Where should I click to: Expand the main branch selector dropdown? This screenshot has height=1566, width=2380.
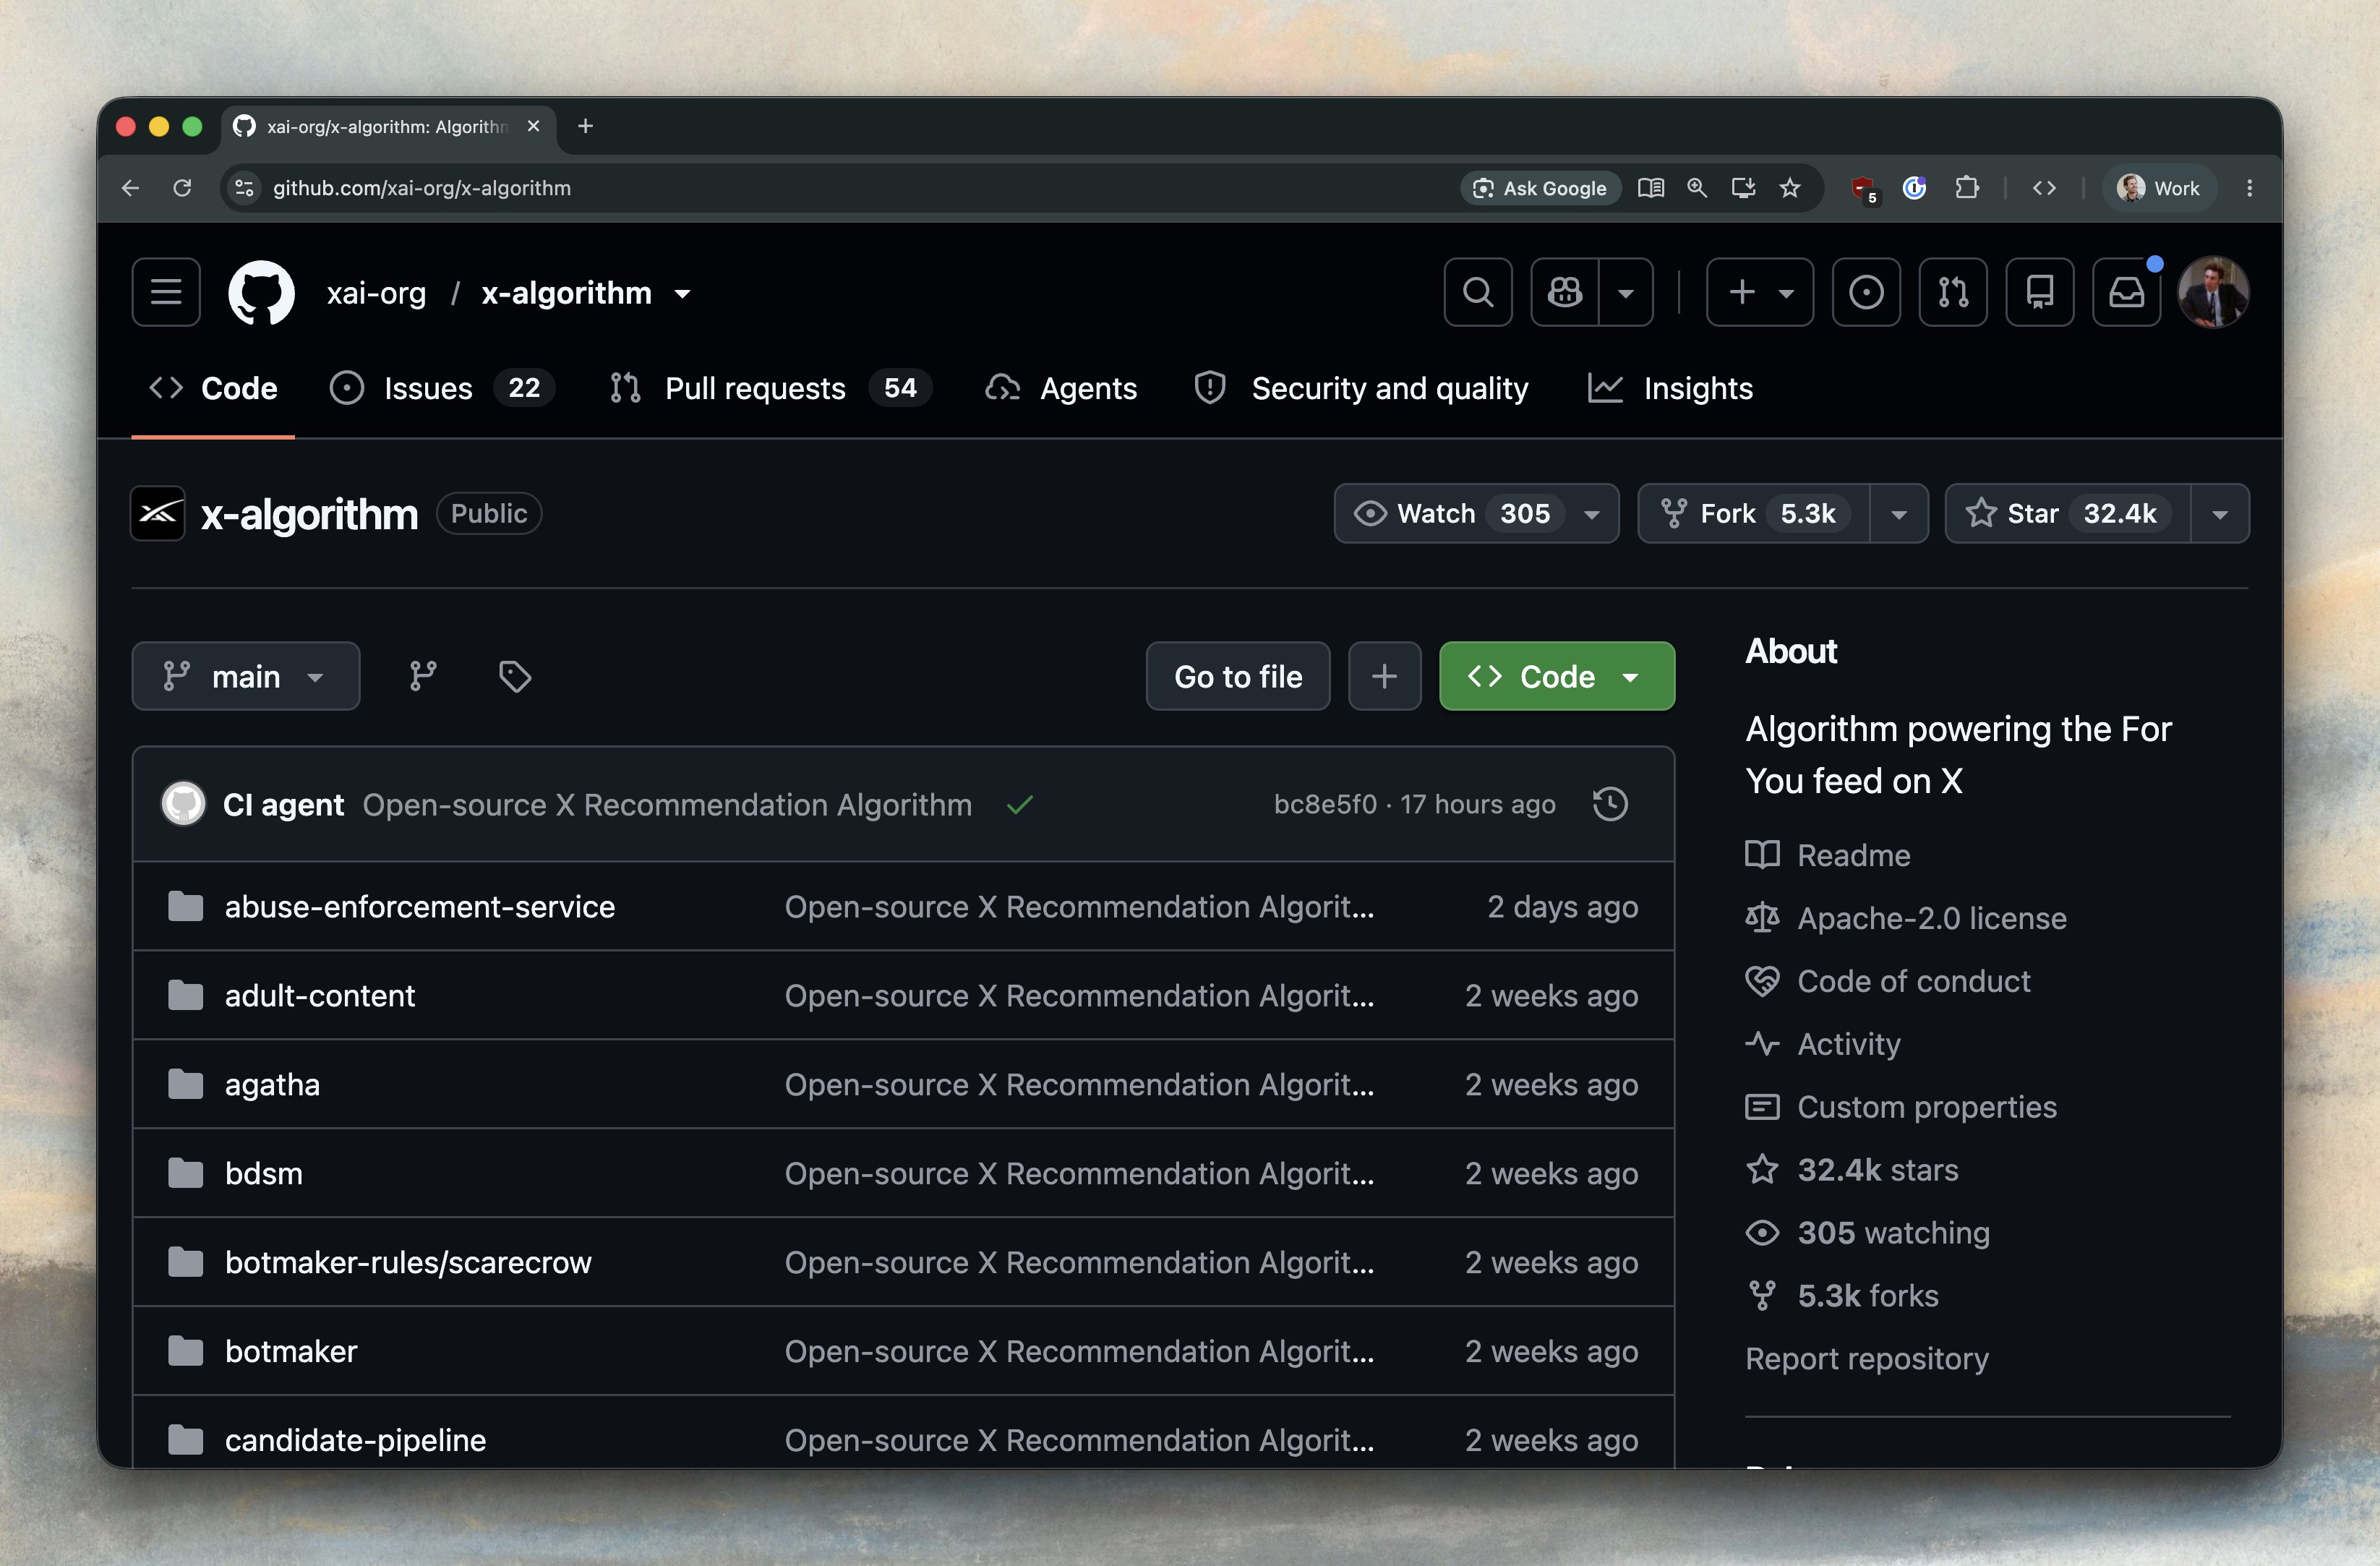(246, 676)
